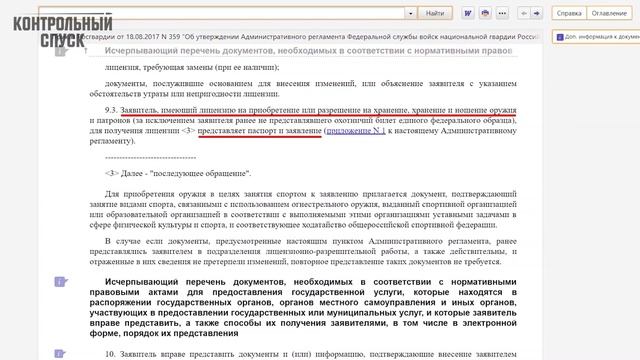Click the Найти search button
The height and width of the screenshot is (360, 640).
coord(435,13)
